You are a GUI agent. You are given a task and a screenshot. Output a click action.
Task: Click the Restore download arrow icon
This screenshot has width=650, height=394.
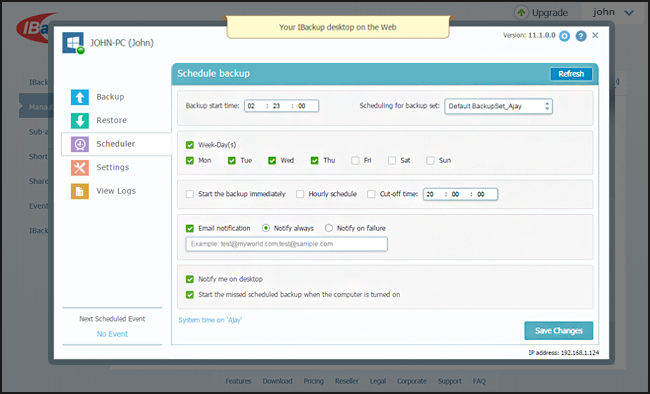tap(80, 121)
